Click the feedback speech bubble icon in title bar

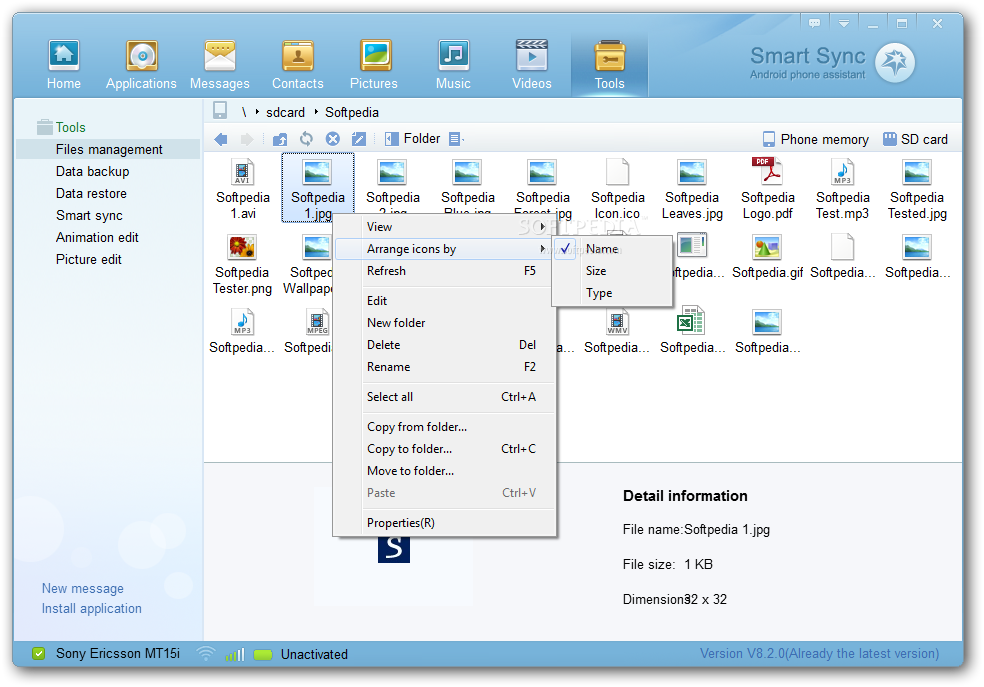(x=815, y=23)
